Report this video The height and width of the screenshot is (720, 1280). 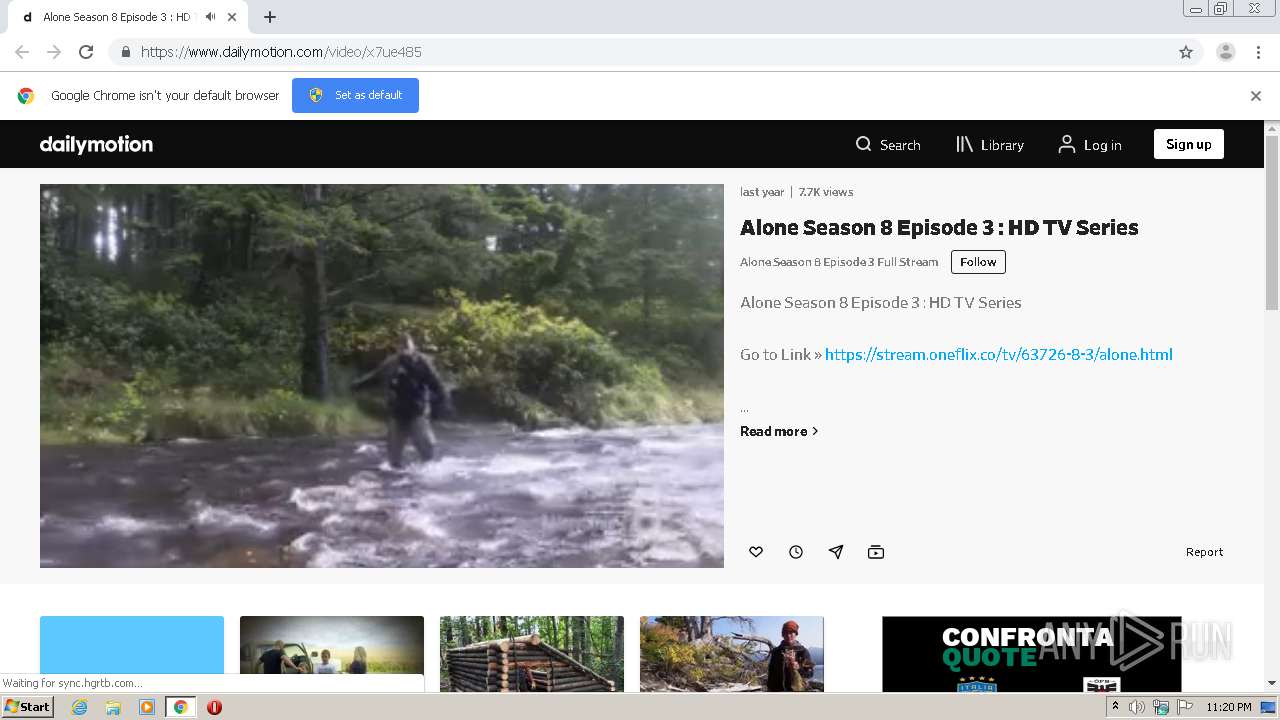pos(1204,552)
